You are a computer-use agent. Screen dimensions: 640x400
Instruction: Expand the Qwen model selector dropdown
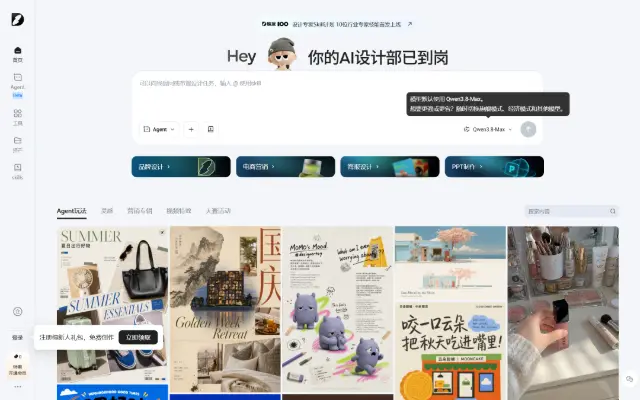click(x=487, y=129)
